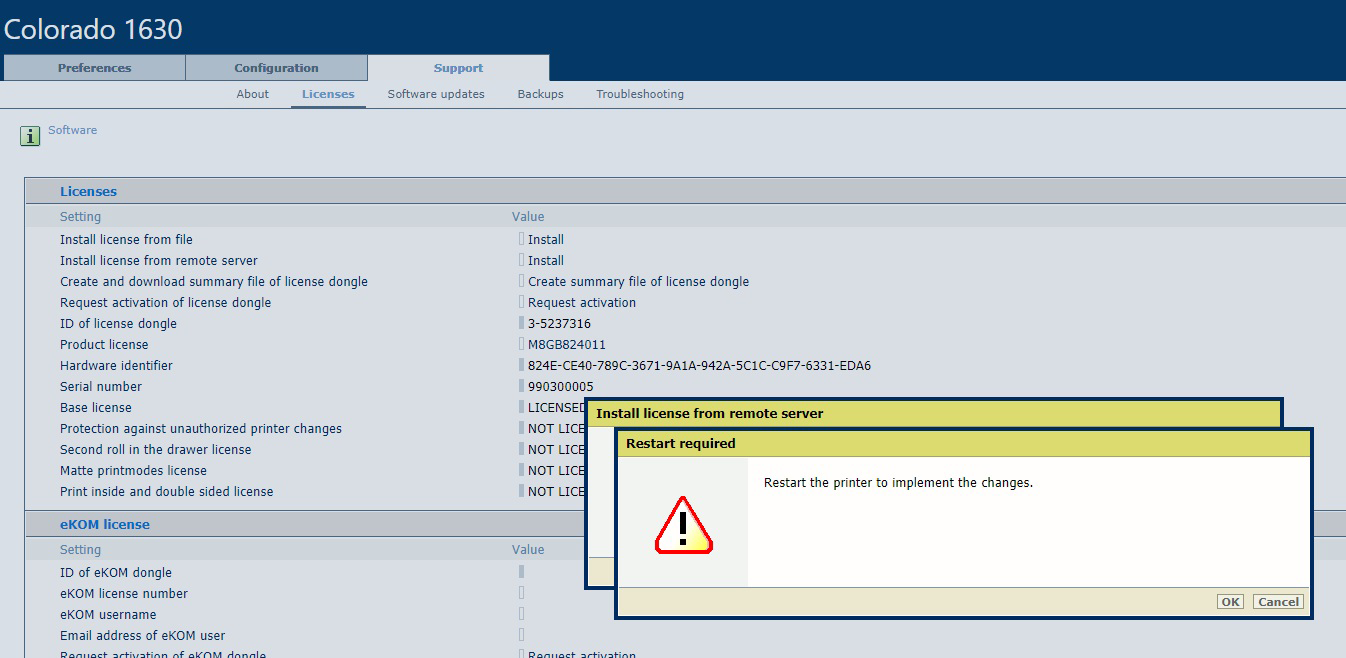Click the restart message text in dialog
The image size is (1346, 658).
pyautogui.click(x=898, y=482)
